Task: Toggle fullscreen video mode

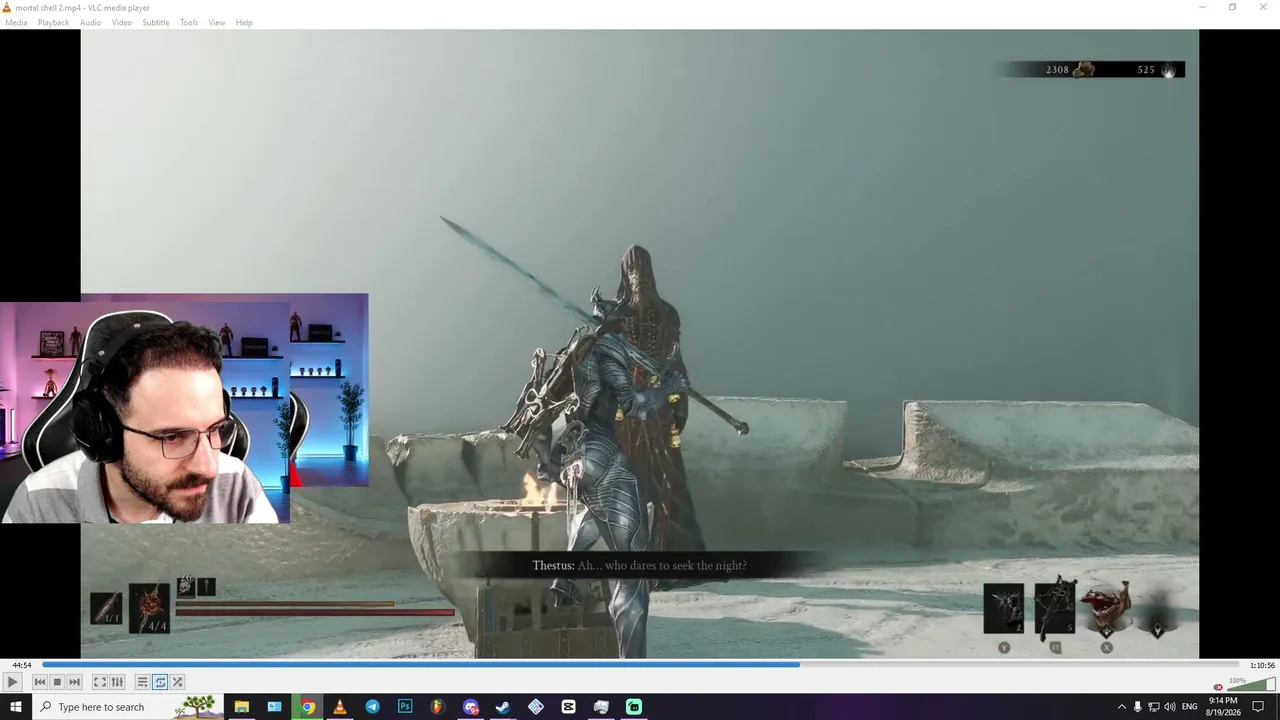Action: pyautogui.click(x=100, y=682)
